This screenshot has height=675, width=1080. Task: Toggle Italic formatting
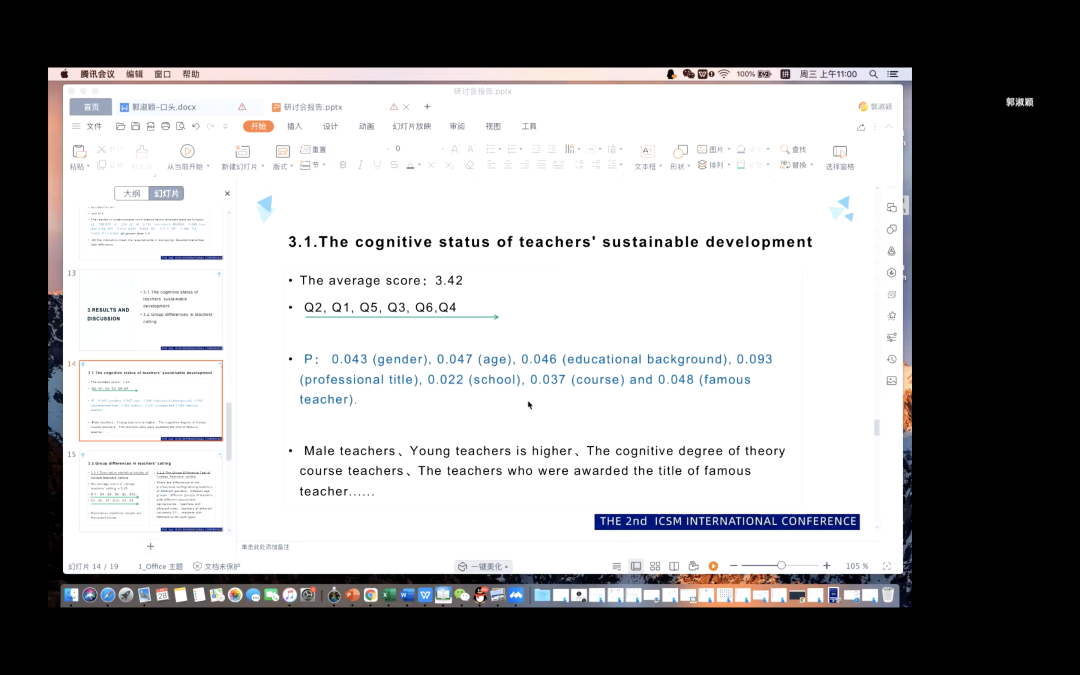point(360,165)
